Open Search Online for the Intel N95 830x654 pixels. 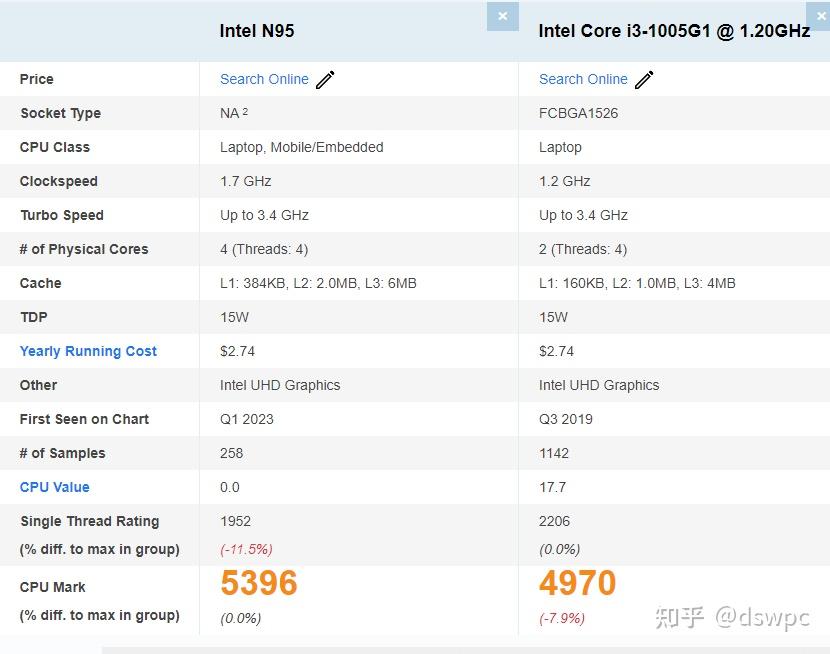264,79
